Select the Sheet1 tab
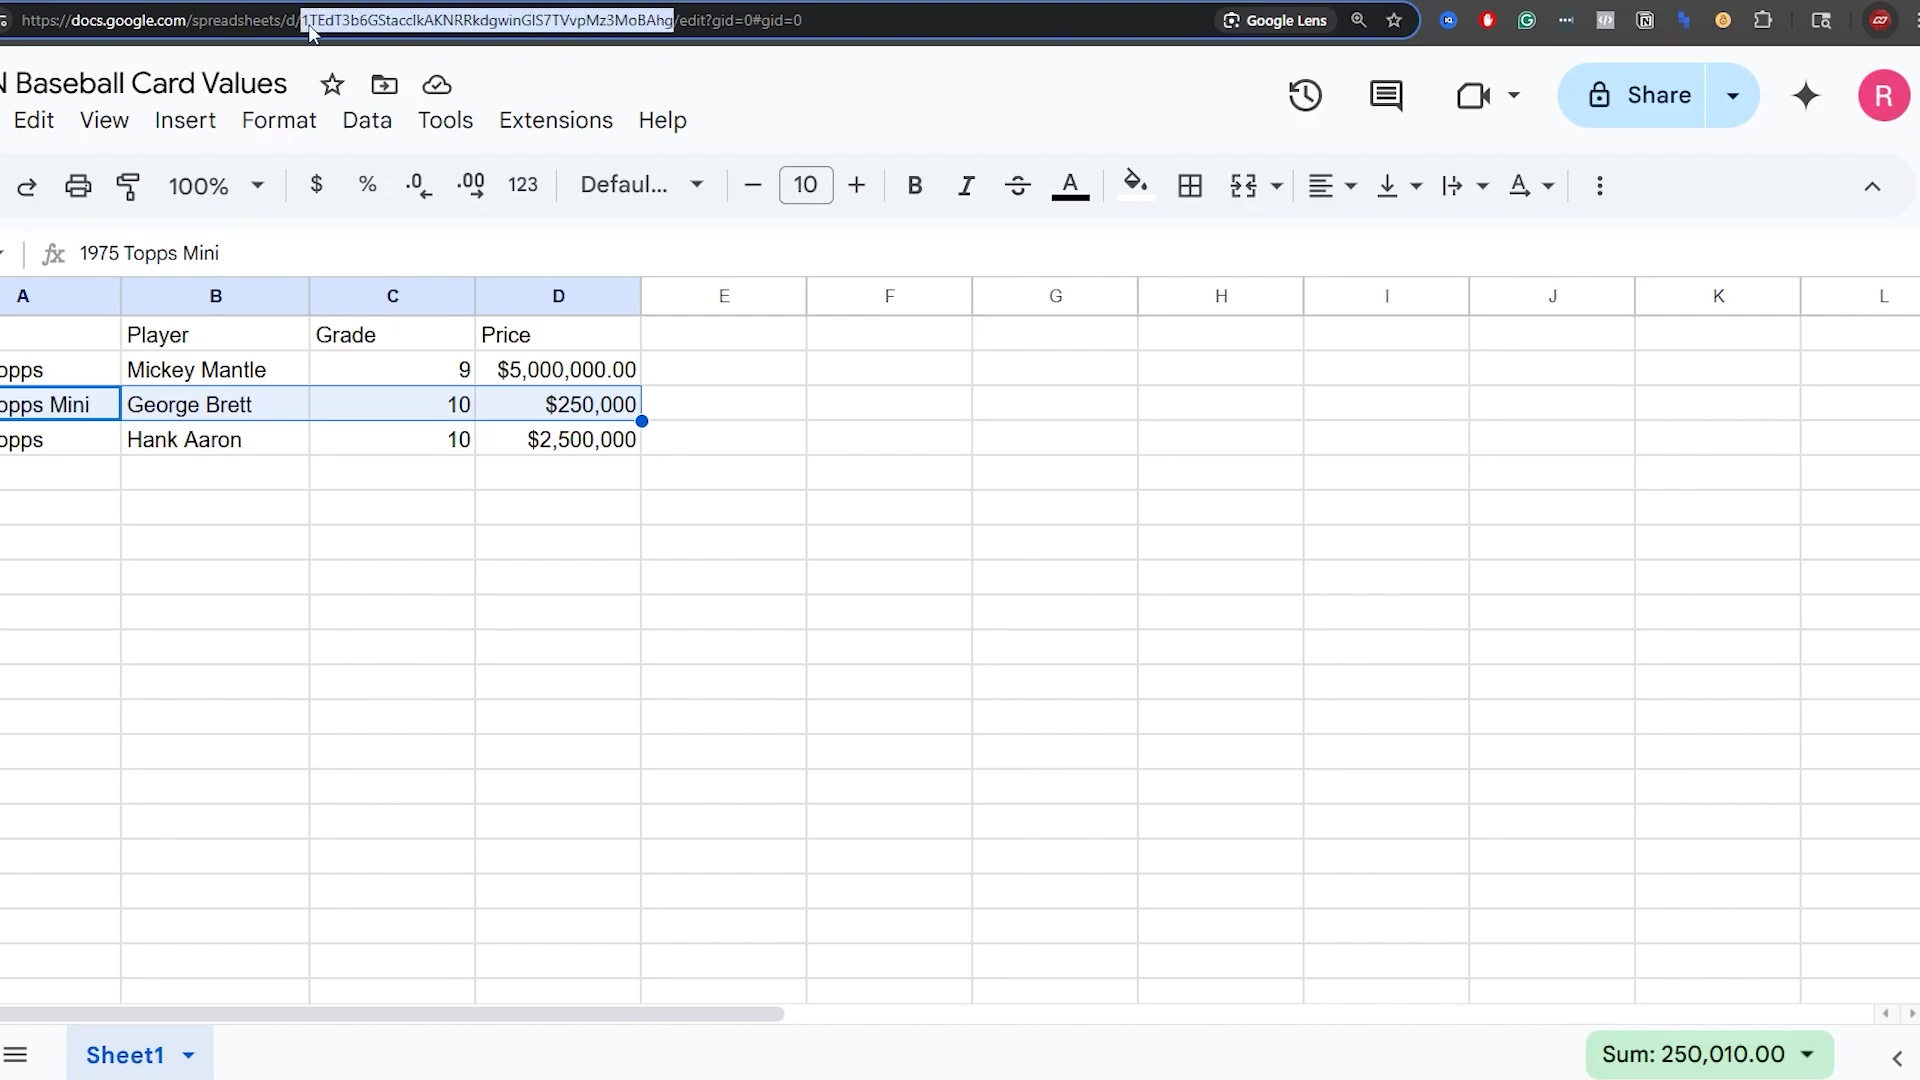Screen dimensions: 1920x1080 pyautogui.click(x=125, y=1055)
